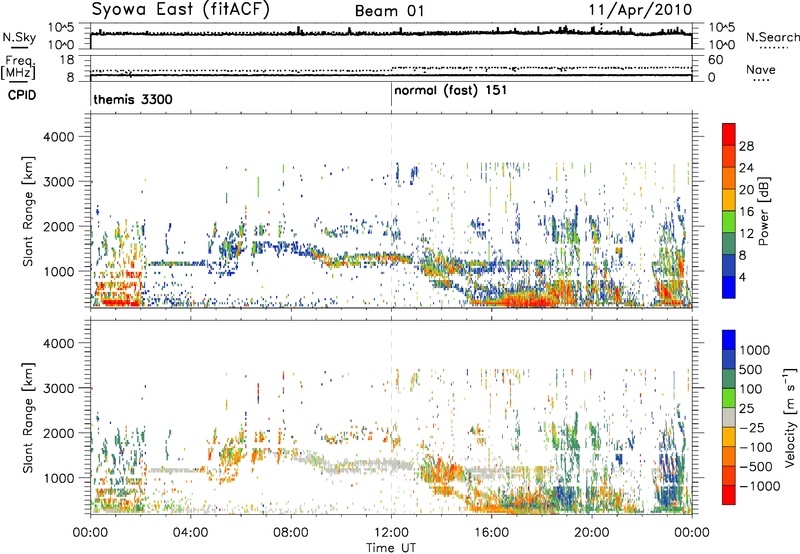Screen dimensions: 800x554
Task: Select 'Slant Range [km]' label of the power panel
Action: pos(28,211)
